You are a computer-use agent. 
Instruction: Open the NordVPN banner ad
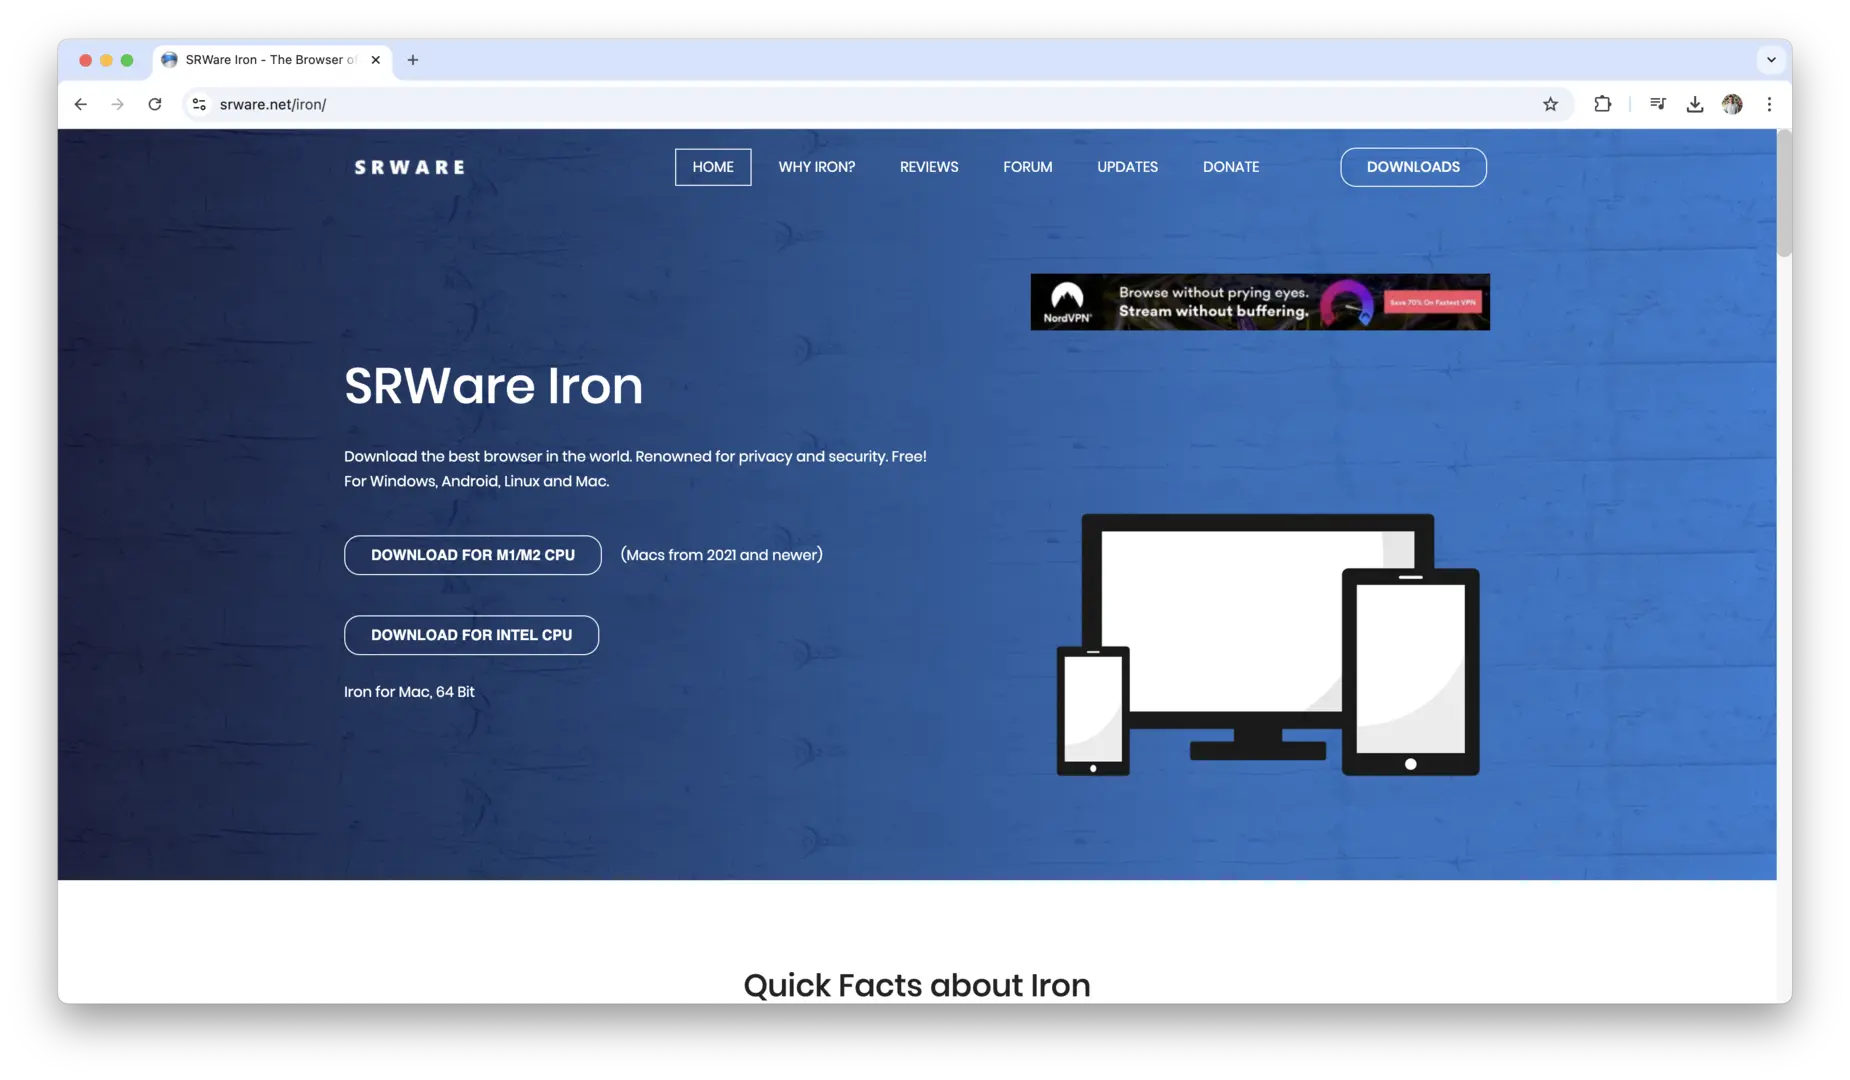[x=1260, y=302]
